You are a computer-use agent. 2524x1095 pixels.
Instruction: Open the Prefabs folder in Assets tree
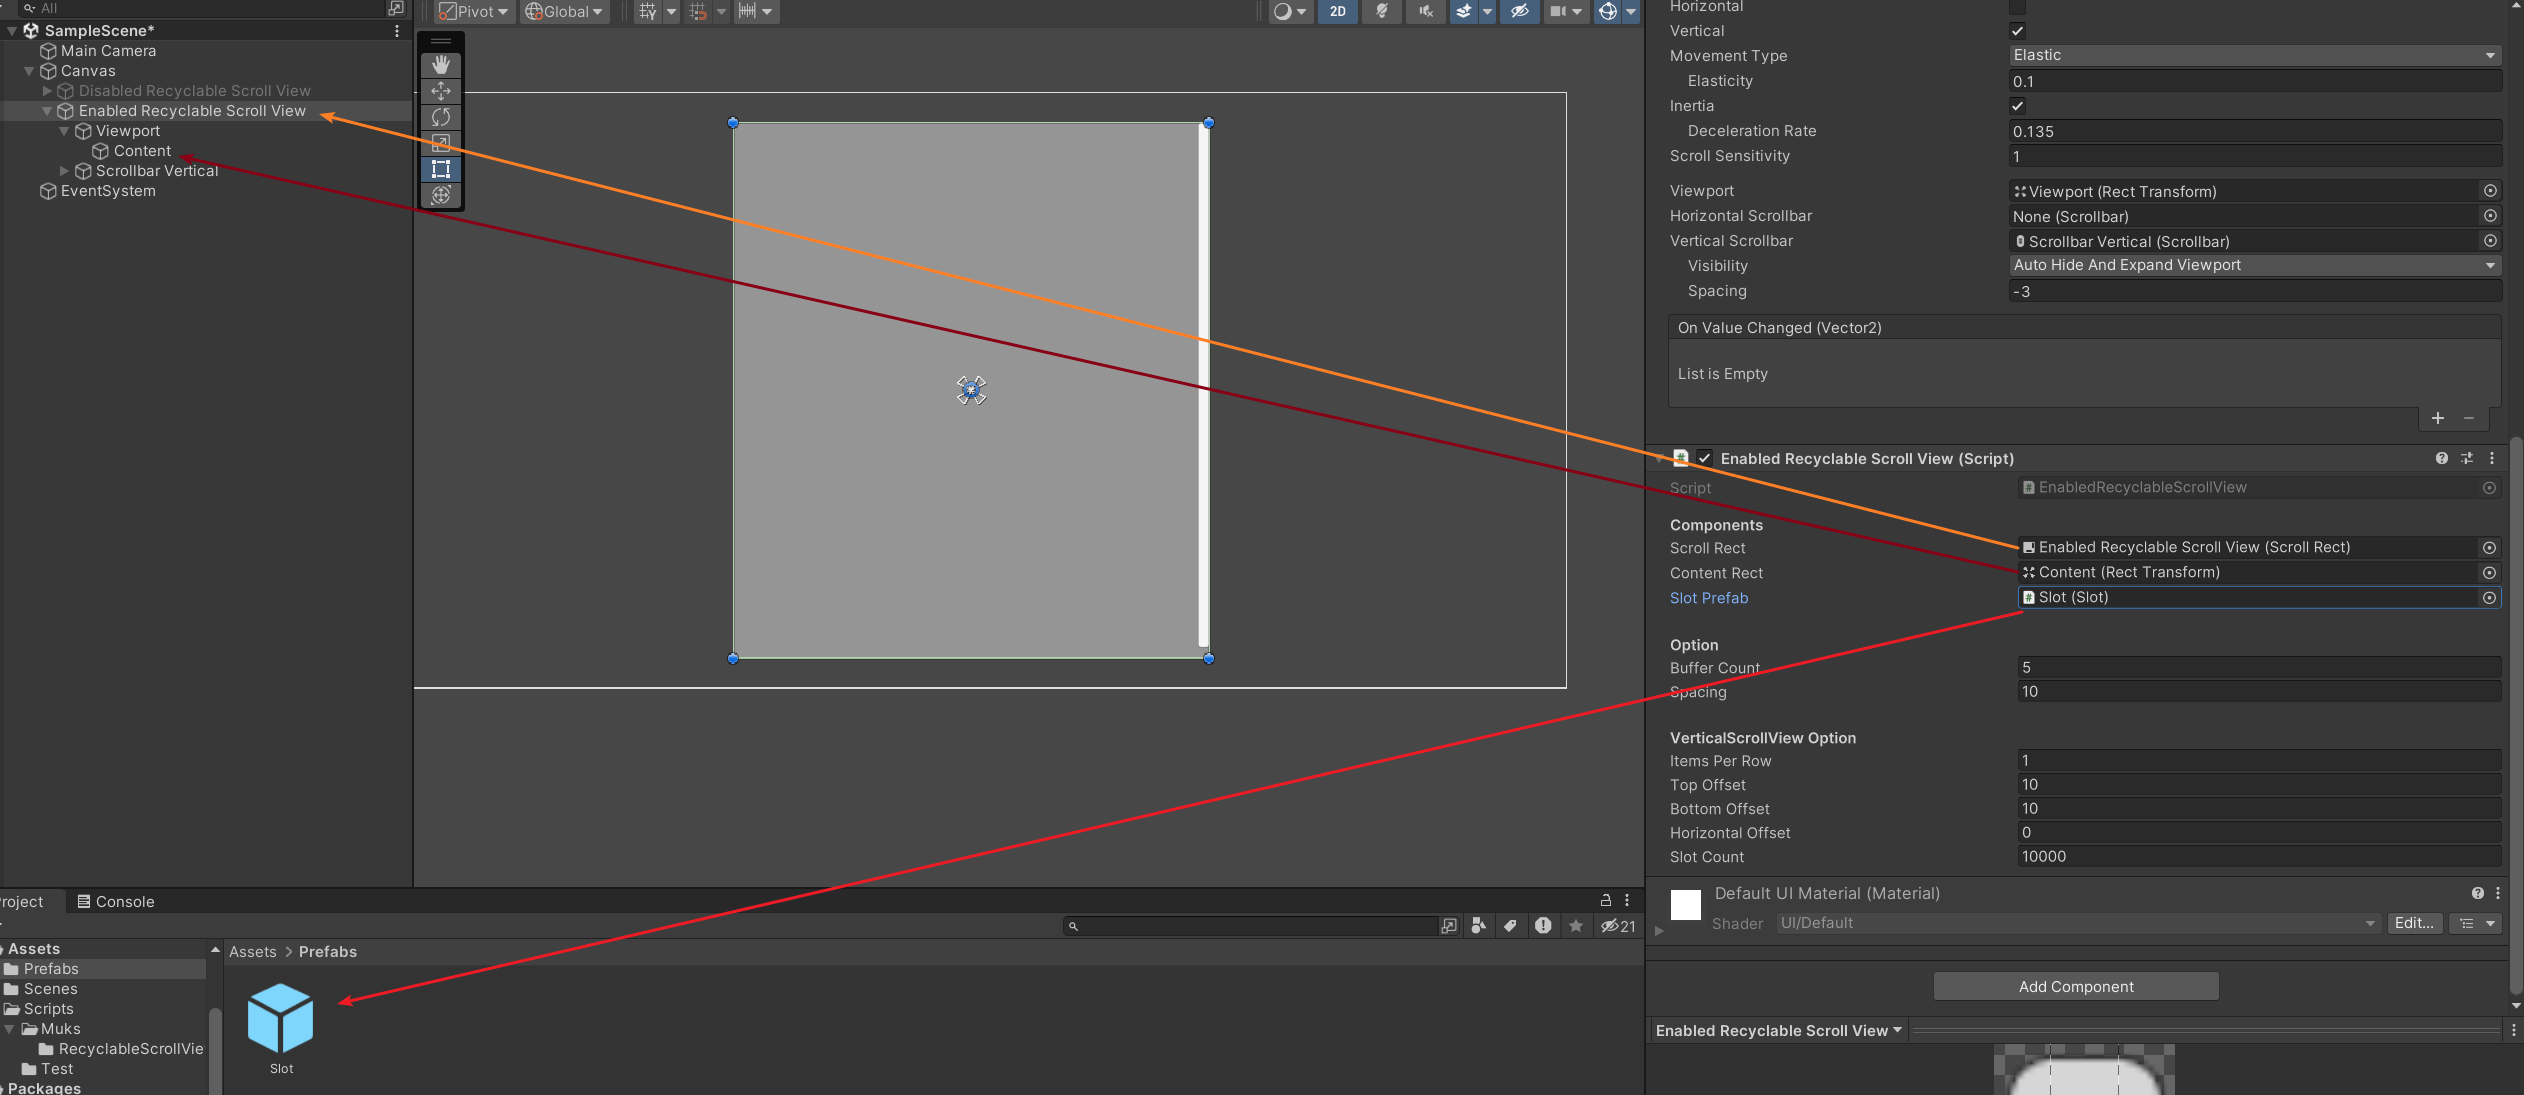51,968
